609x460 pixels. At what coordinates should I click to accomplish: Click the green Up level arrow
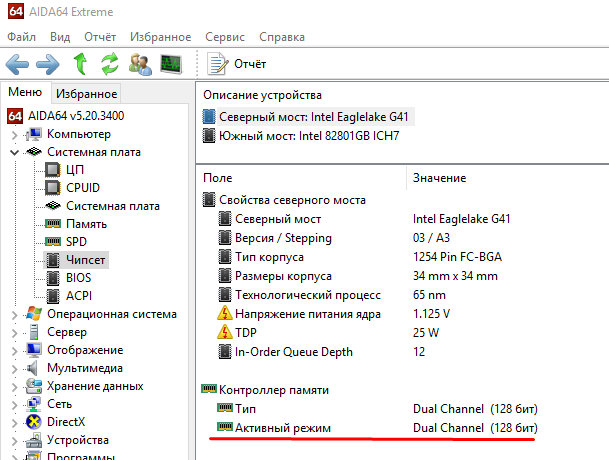(80, 64)
